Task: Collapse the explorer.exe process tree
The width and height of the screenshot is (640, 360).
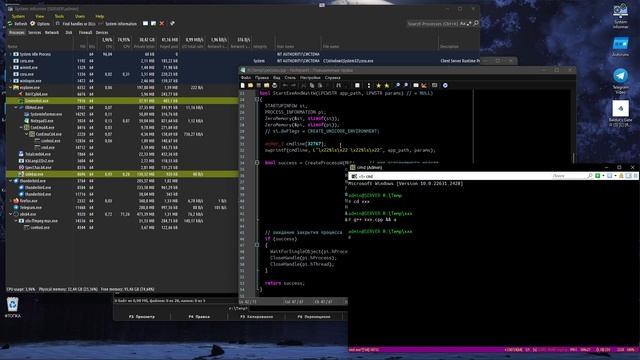Action: (x=11, y=87)
